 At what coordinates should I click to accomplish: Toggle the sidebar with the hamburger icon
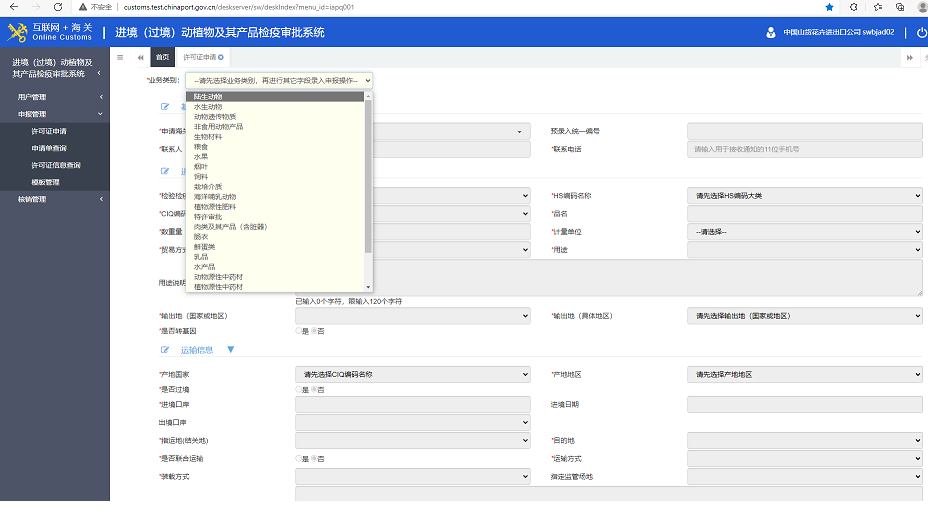tap(120, 57)
